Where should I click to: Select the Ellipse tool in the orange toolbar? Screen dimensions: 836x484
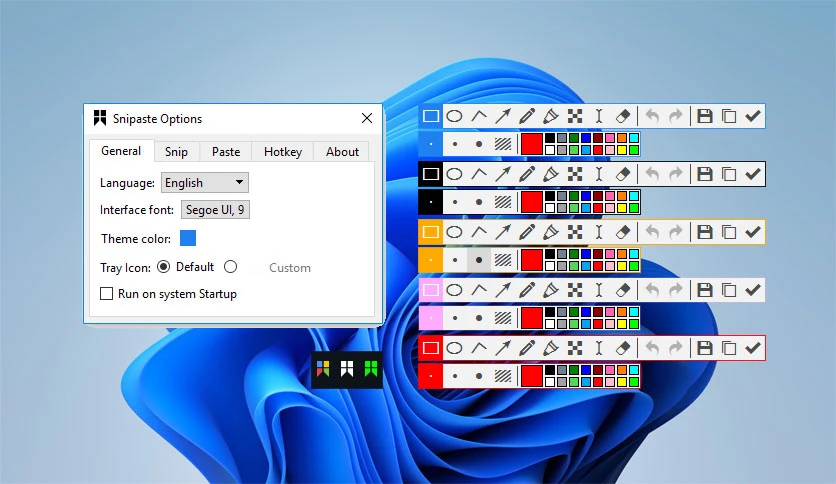point(454,232)
